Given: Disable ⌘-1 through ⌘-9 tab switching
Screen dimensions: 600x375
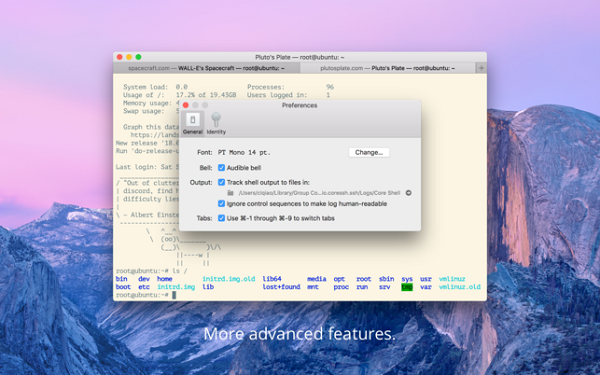Looking at the screenshot, I should click(221, 218).
